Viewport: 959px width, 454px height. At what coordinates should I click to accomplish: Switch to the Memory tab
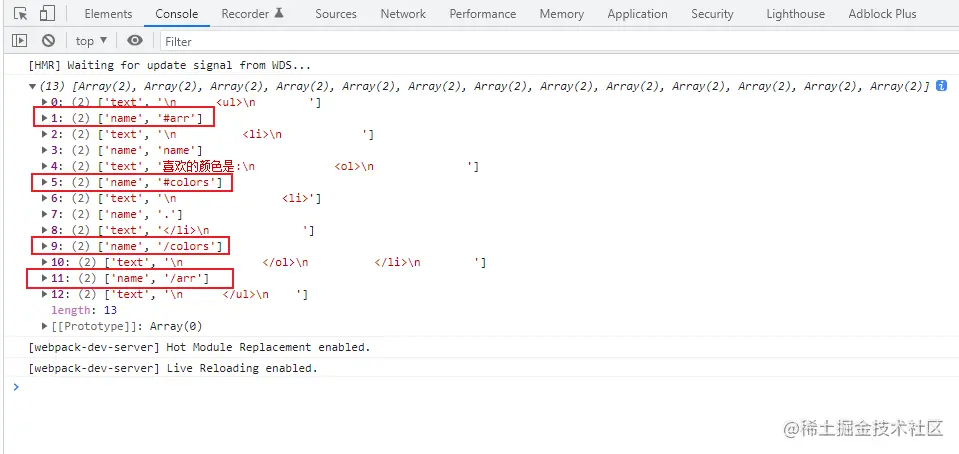point(561,13)
